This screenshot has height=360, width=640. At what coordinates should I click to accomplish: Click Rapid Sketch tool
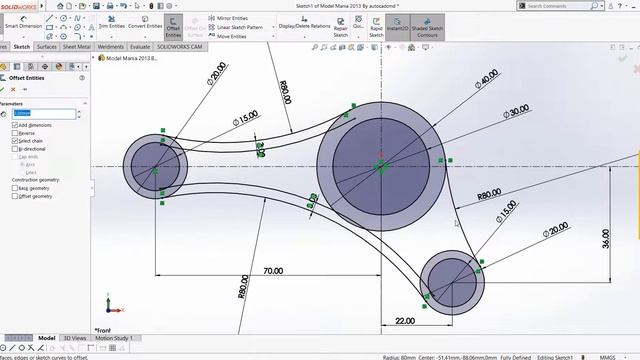[376, 27]
